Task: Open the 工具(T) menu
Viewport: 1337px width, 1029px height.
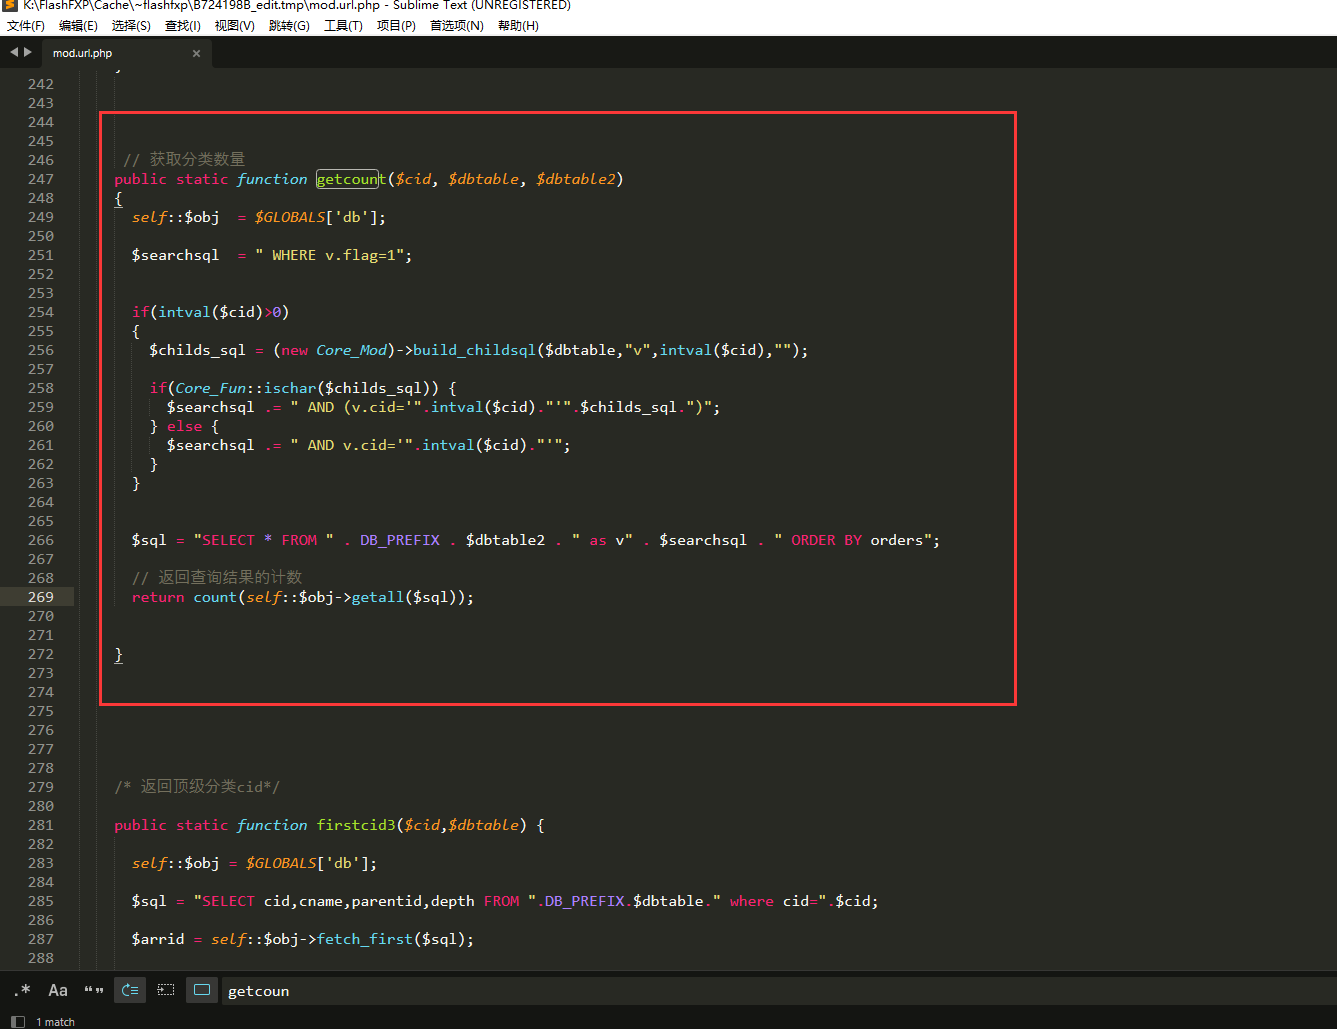Action: pyautogui.click(x=343, y=26)
